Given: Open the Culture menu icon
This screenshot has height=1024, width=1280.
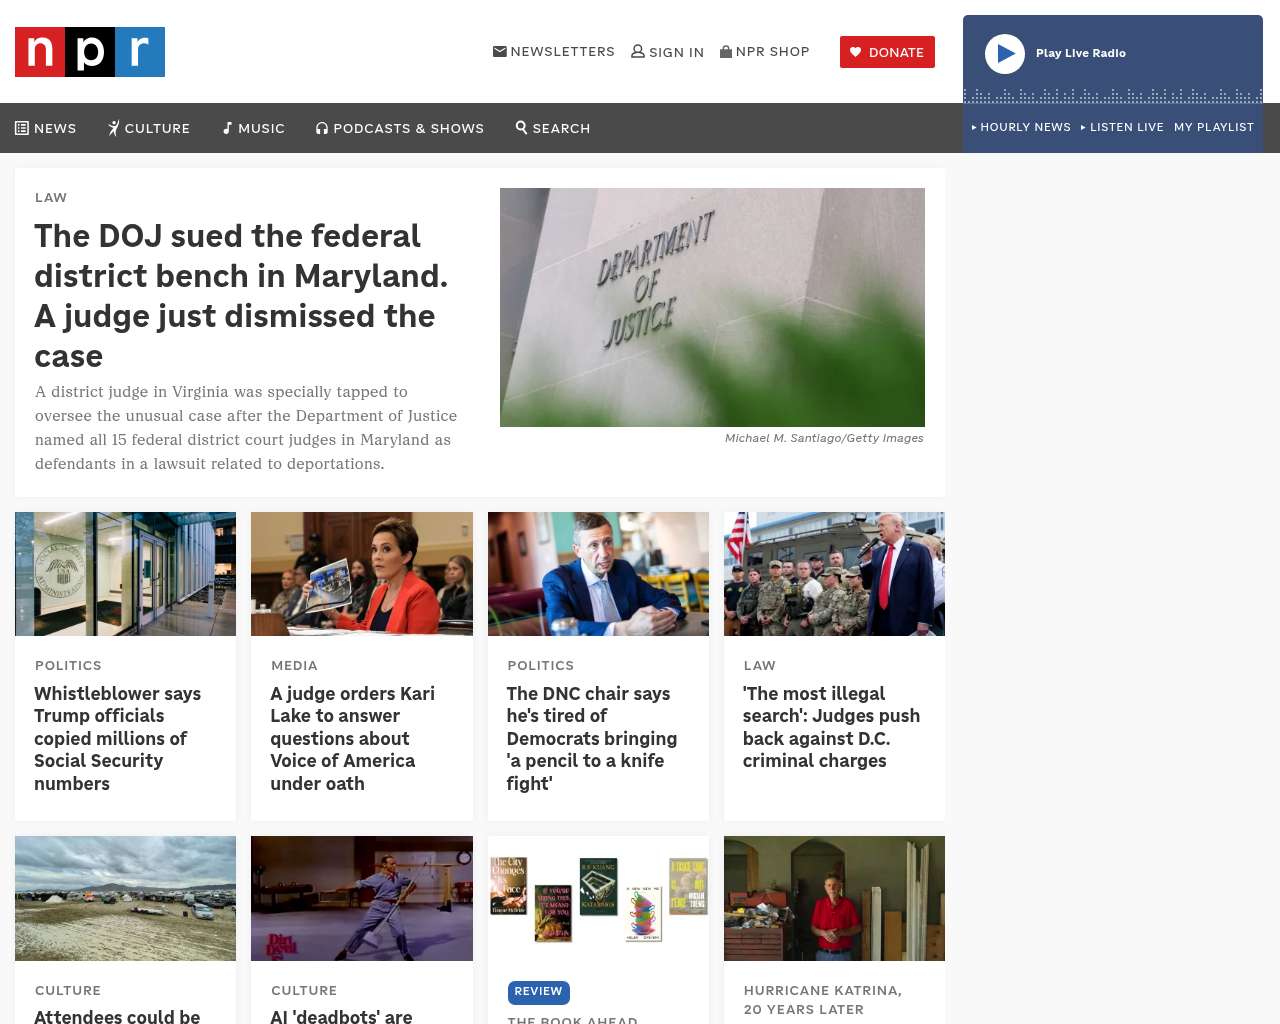Looking at the screenshot, I should pyautogui.click(x=114, y=128).
